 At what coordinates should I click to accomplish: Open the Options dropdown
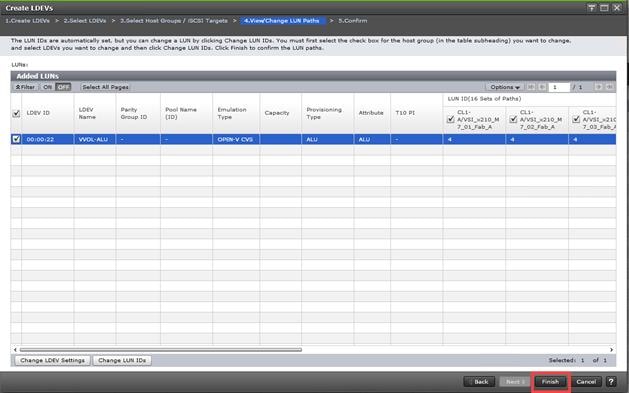(x=505, y=87)
